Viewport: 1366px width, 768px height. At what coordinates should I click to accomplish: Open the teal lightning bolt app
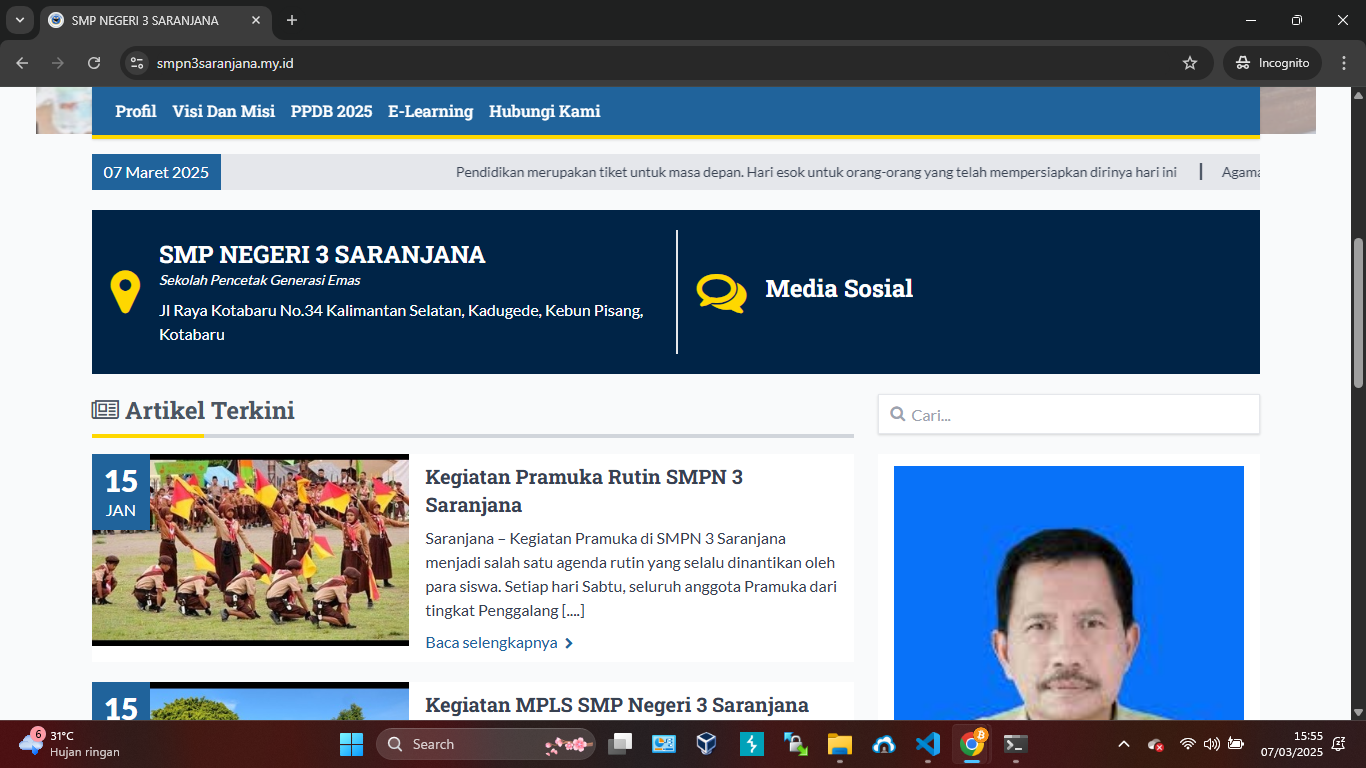coord(751,744)
